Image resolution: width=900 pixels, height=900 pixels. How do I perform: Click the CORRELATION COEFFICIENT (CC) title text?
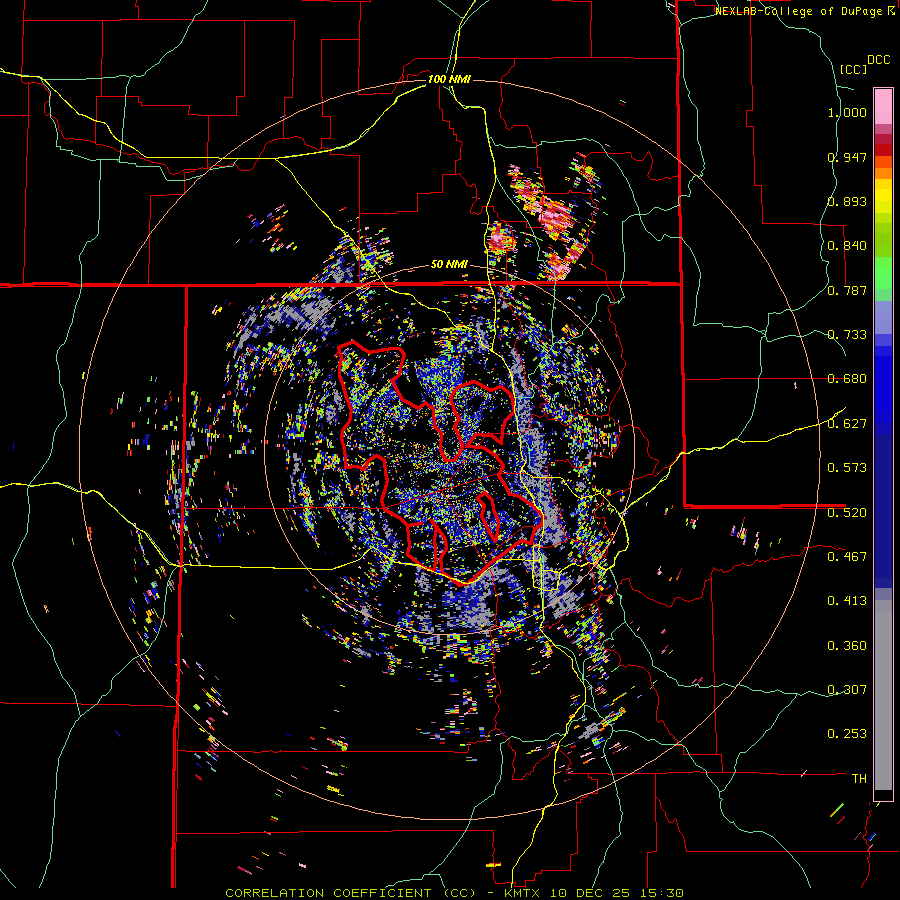(350, 893)
